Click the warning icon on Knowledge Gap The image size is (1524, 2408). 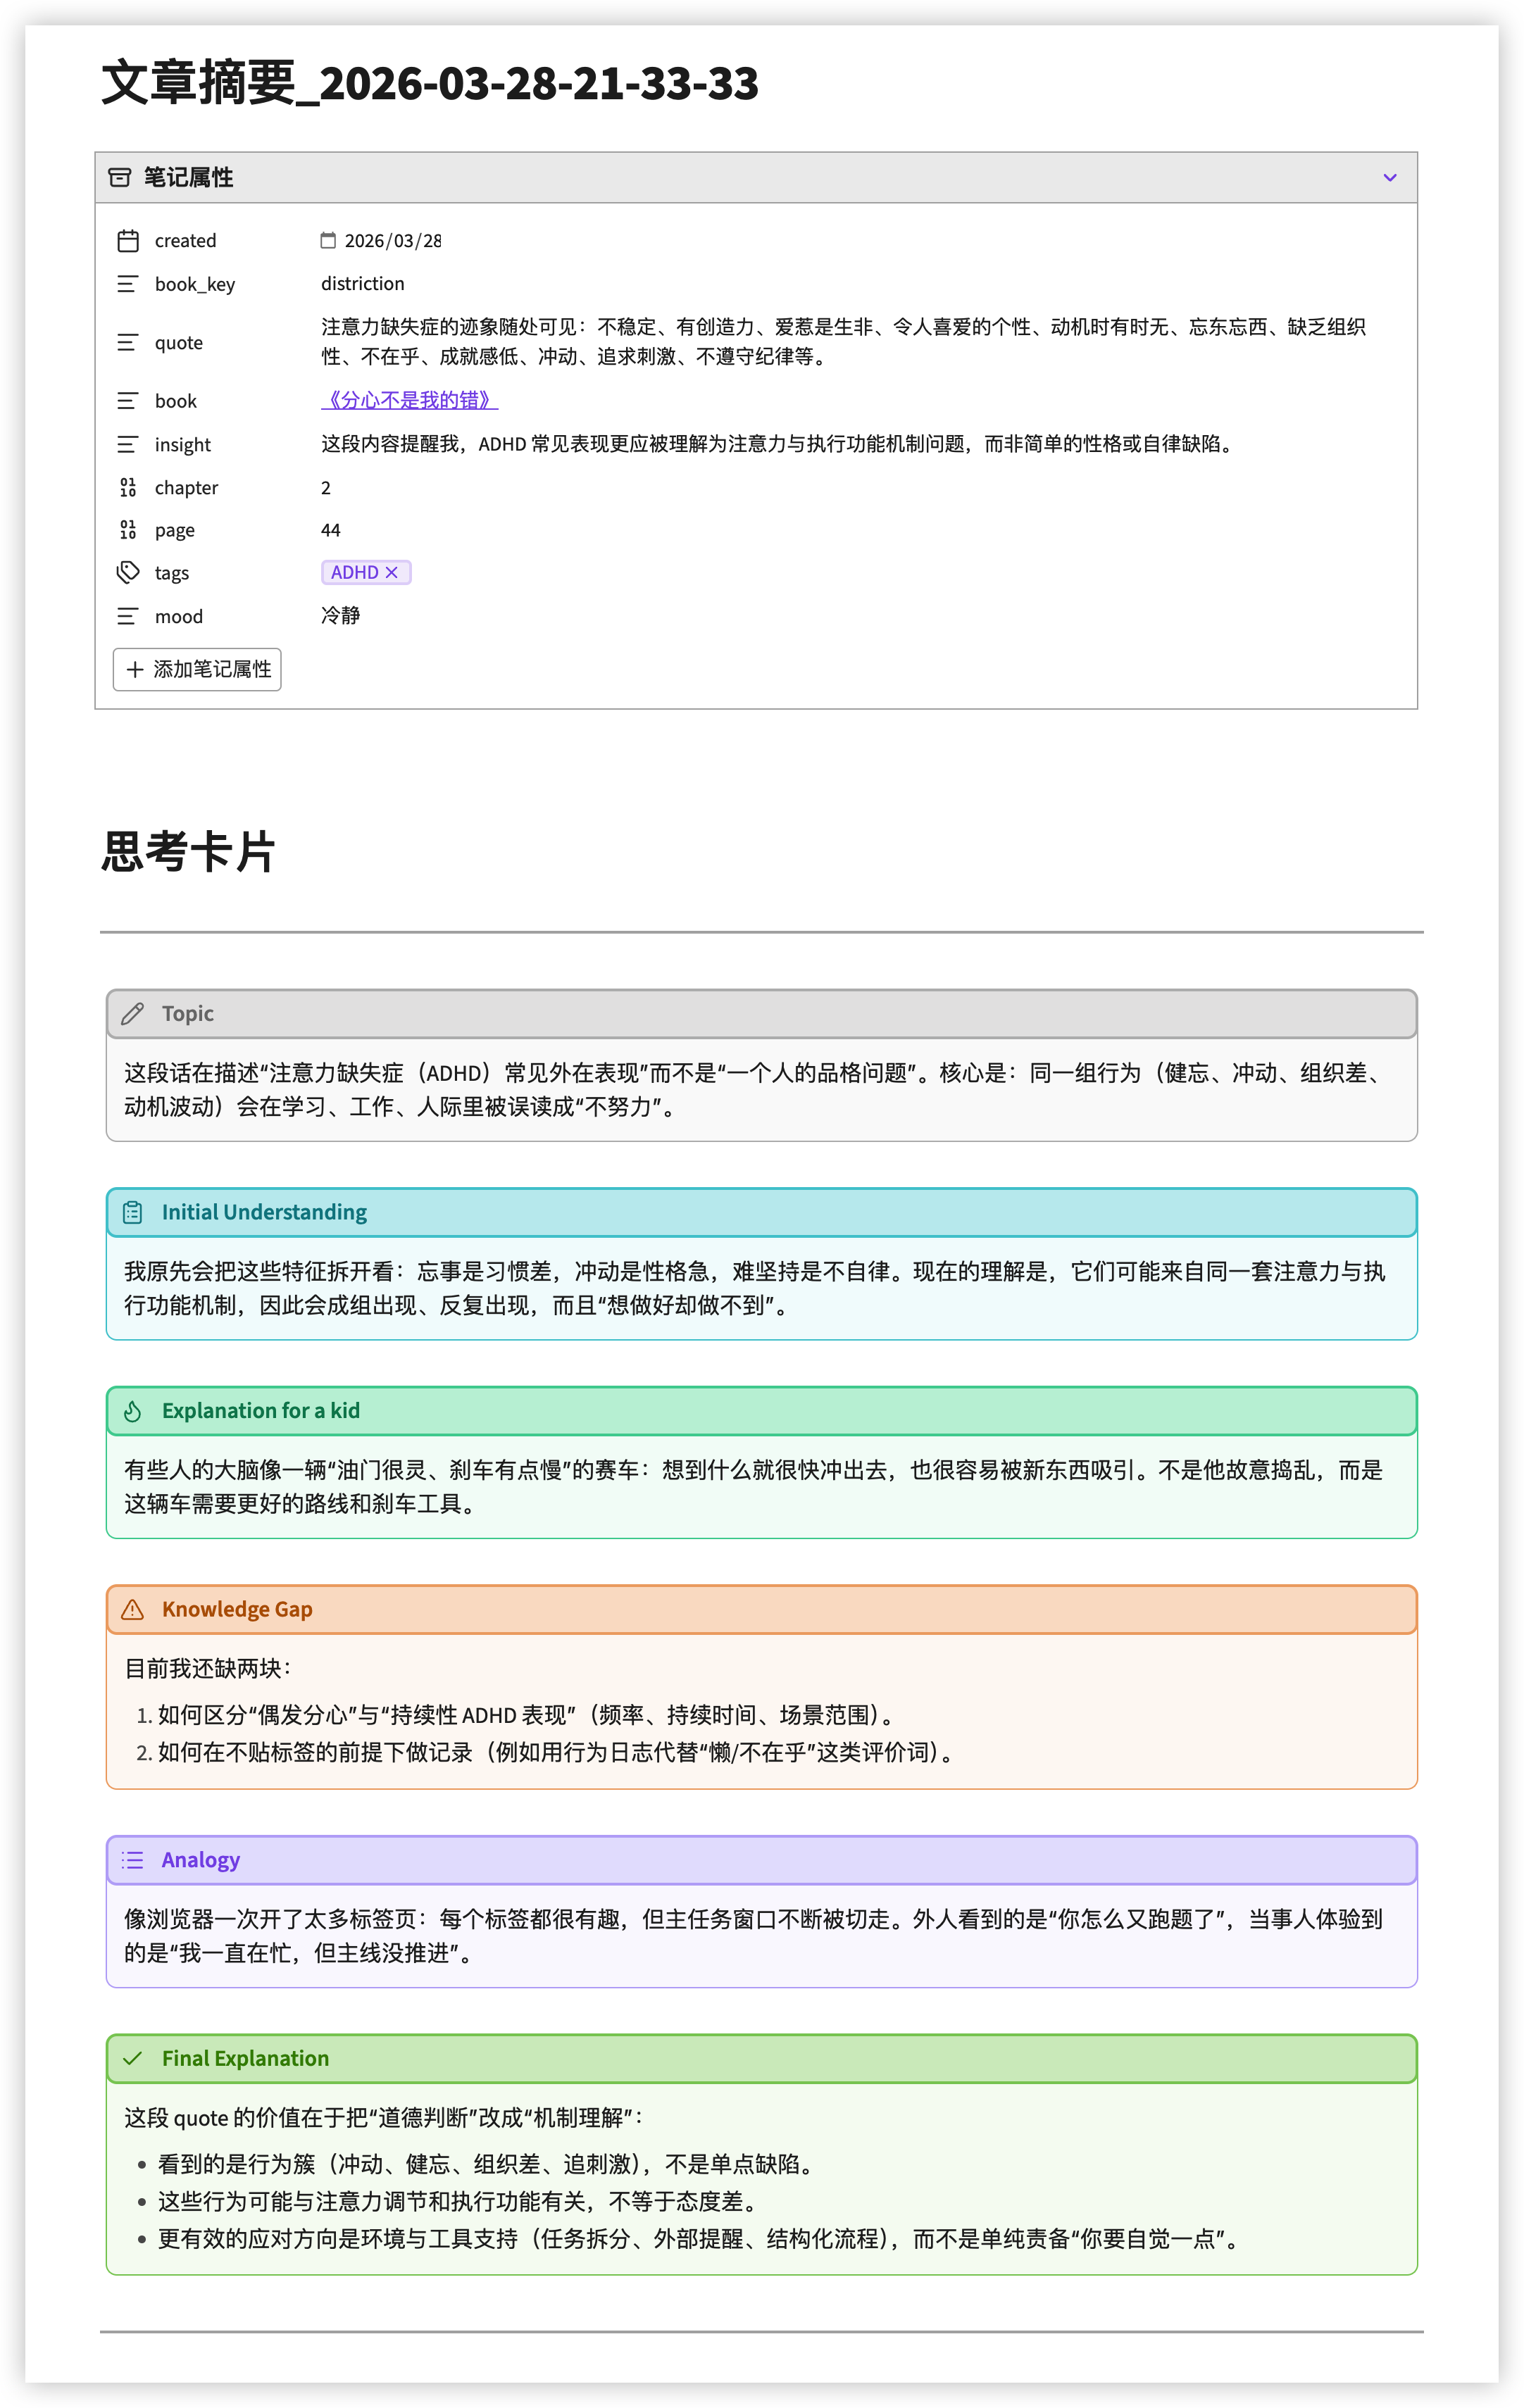tap(132, 1609)
